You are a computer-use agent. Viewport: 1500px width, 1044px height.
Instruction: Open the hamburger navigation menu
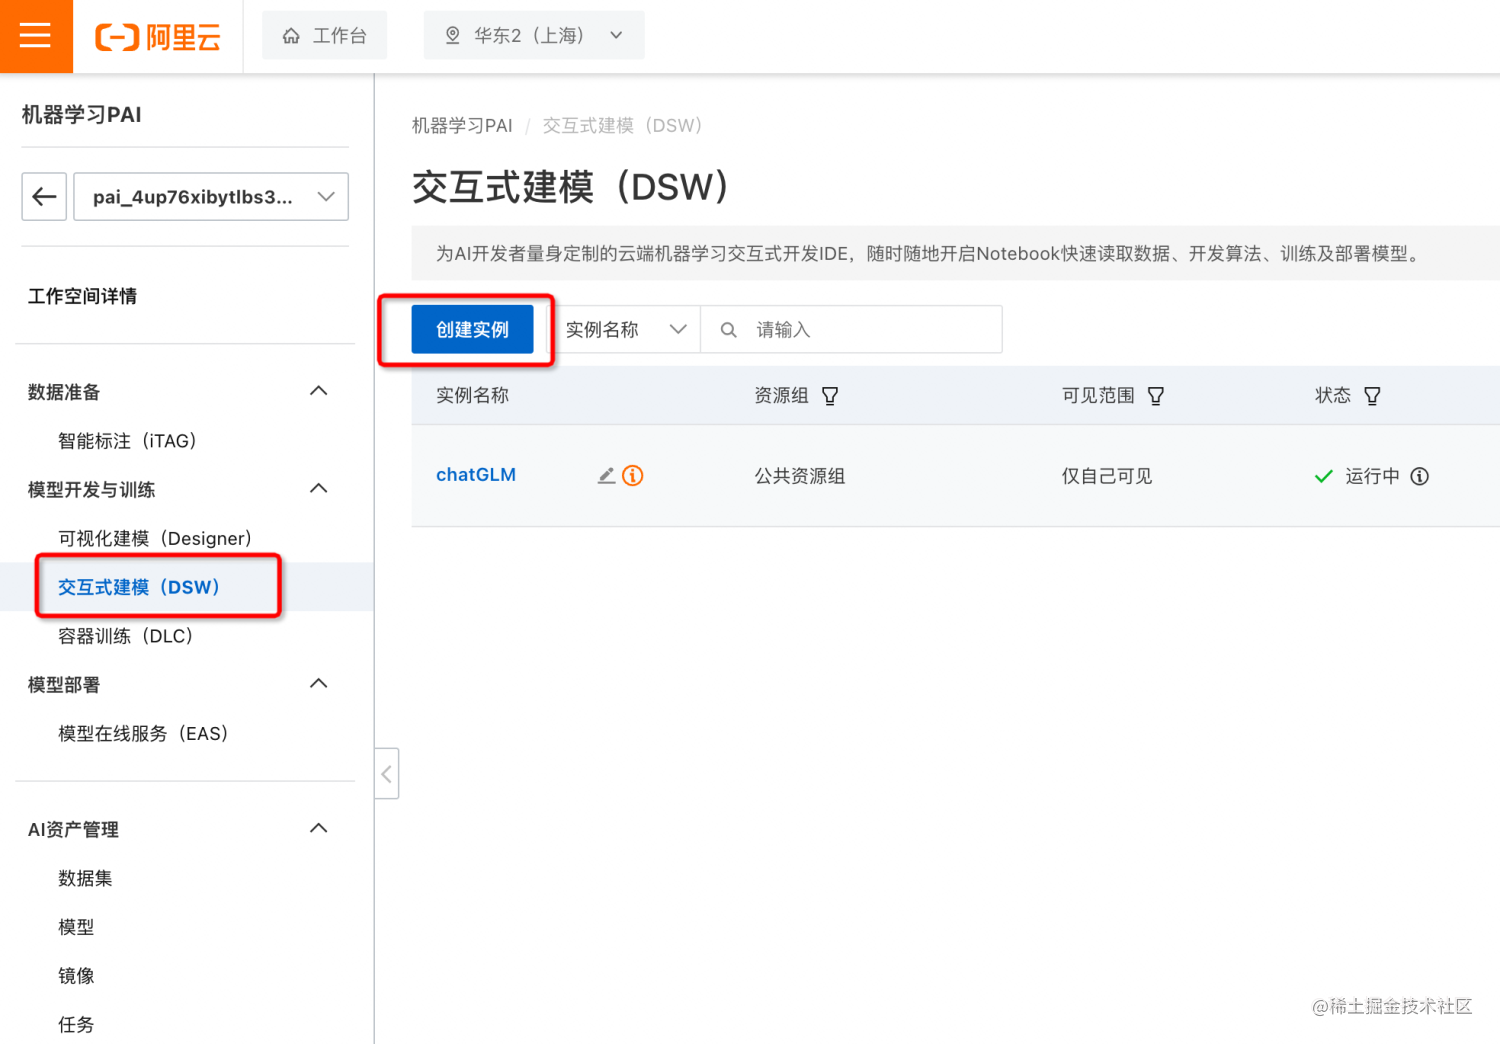pos(36,36)
